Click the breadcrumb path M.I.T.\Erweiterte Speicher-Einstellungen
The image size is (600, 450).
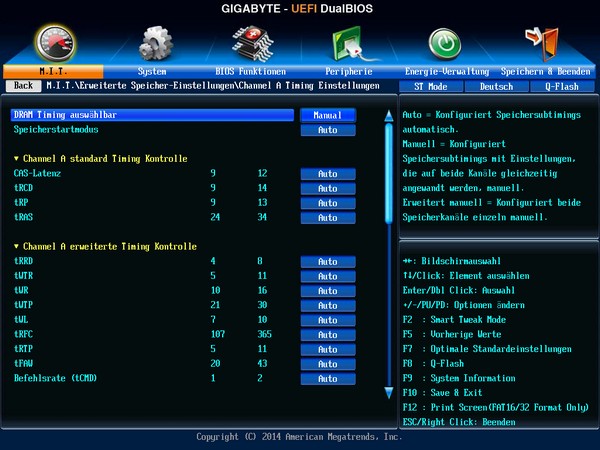coord(140,85)
